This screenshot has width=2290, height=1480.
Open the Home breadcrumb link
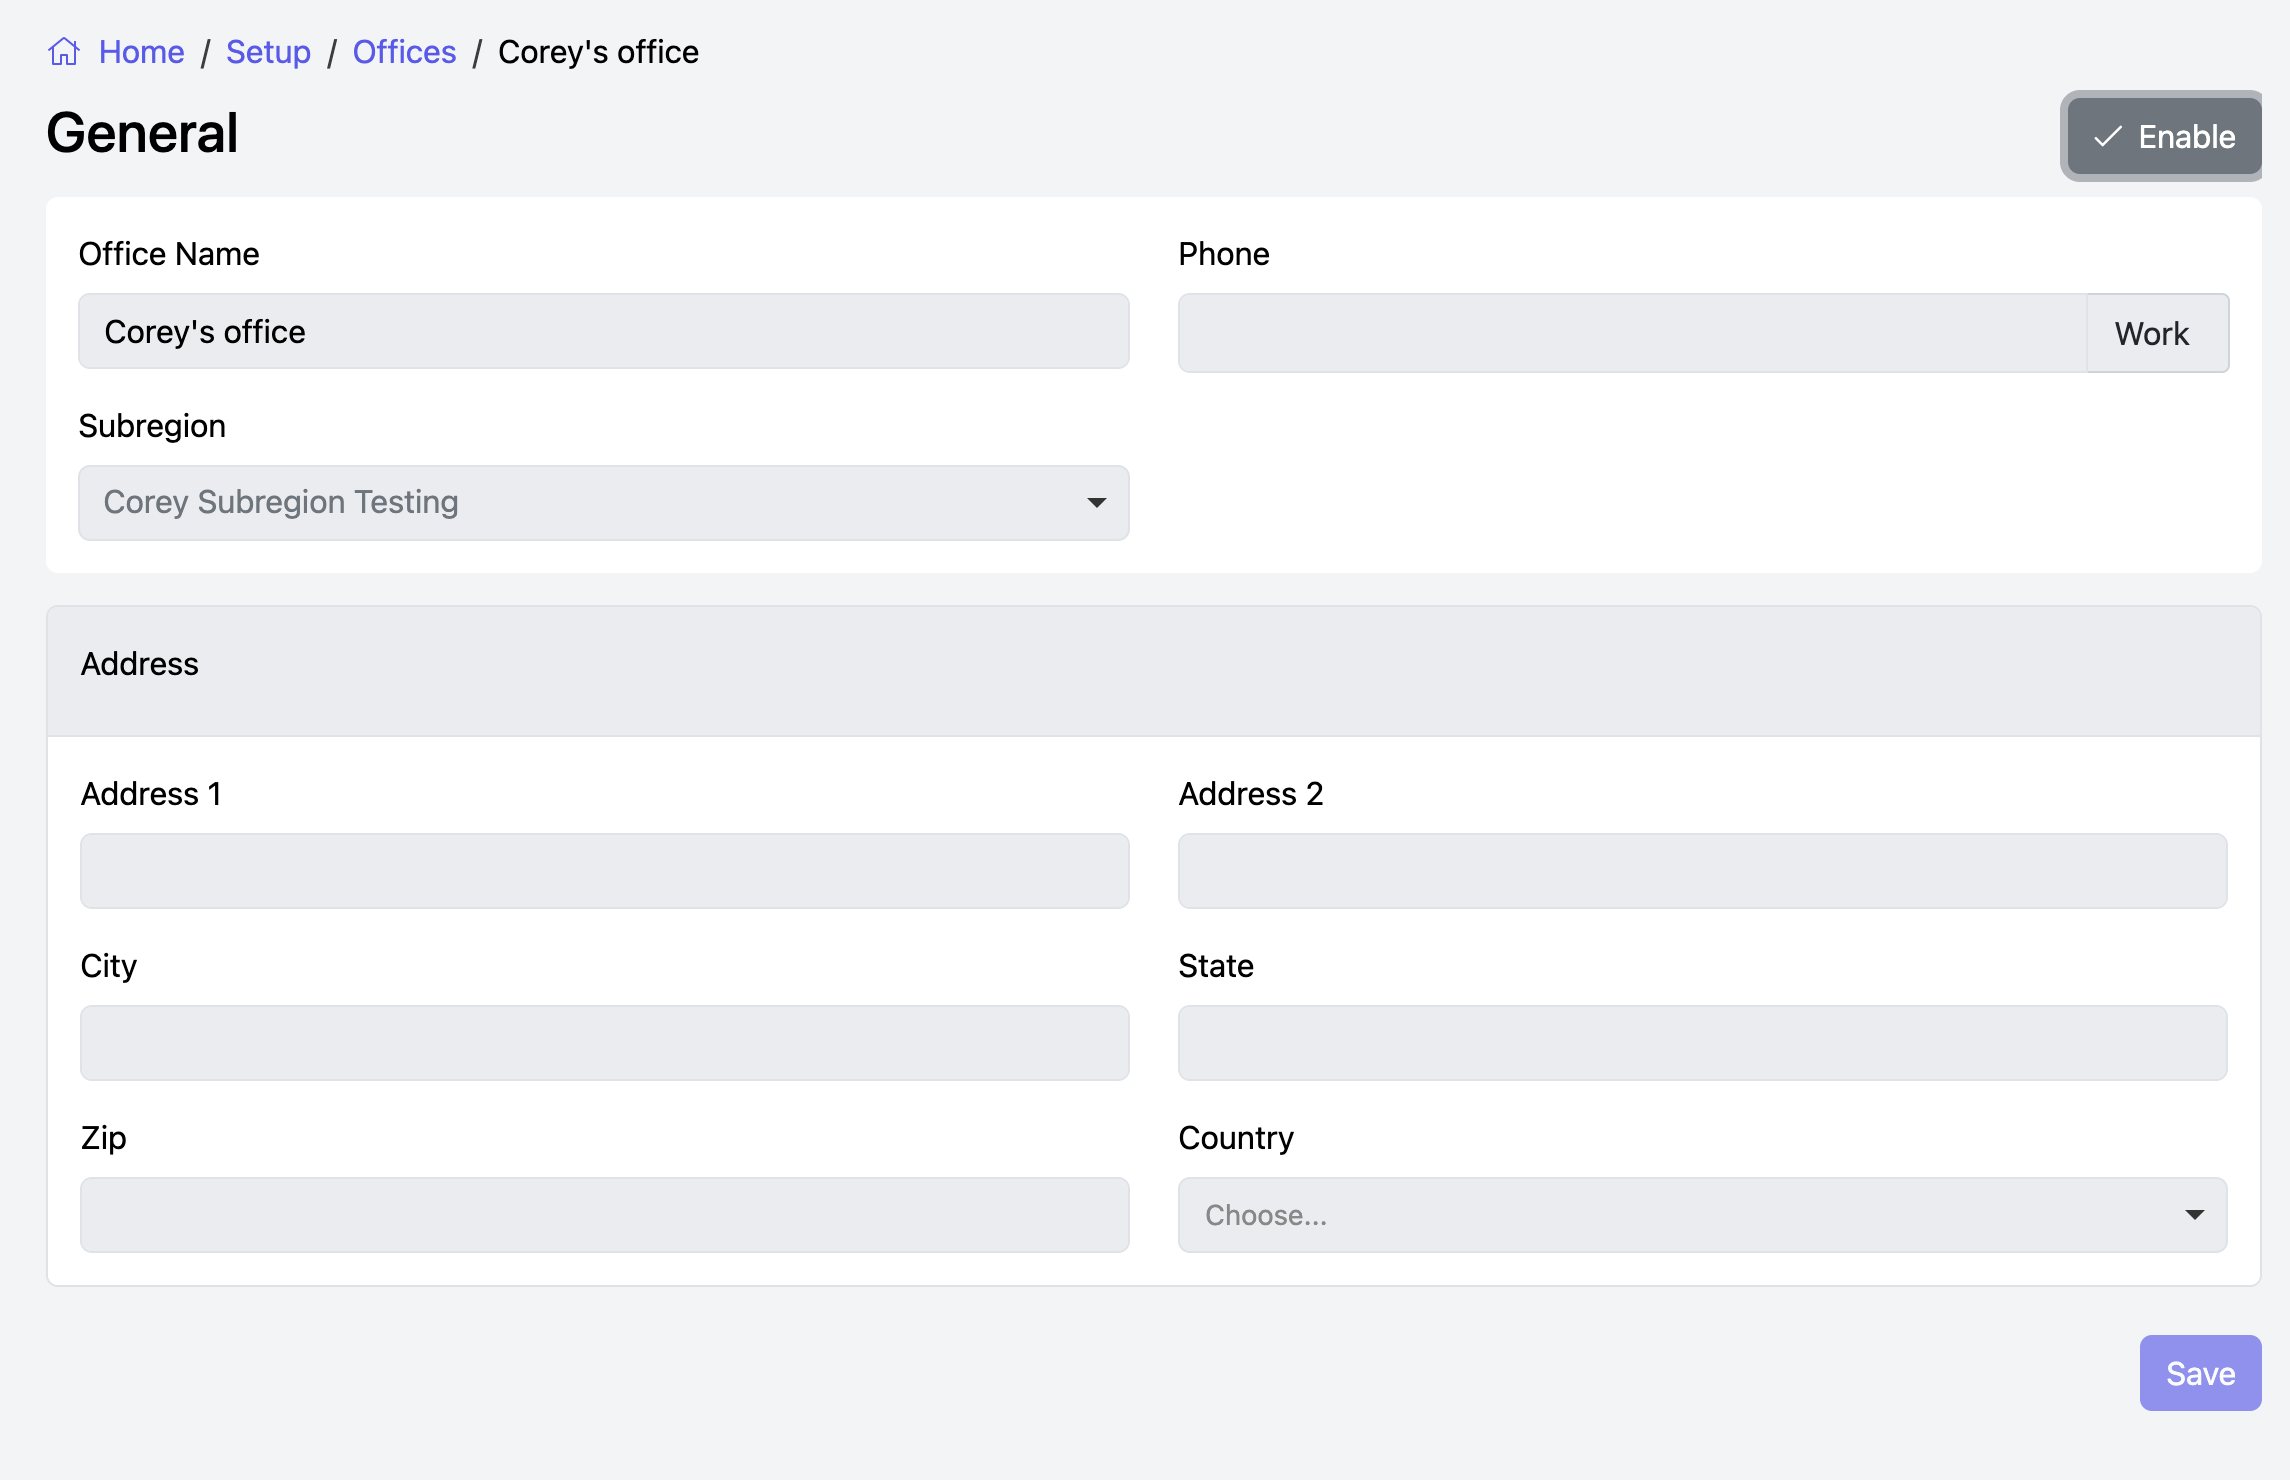(141, 52)
